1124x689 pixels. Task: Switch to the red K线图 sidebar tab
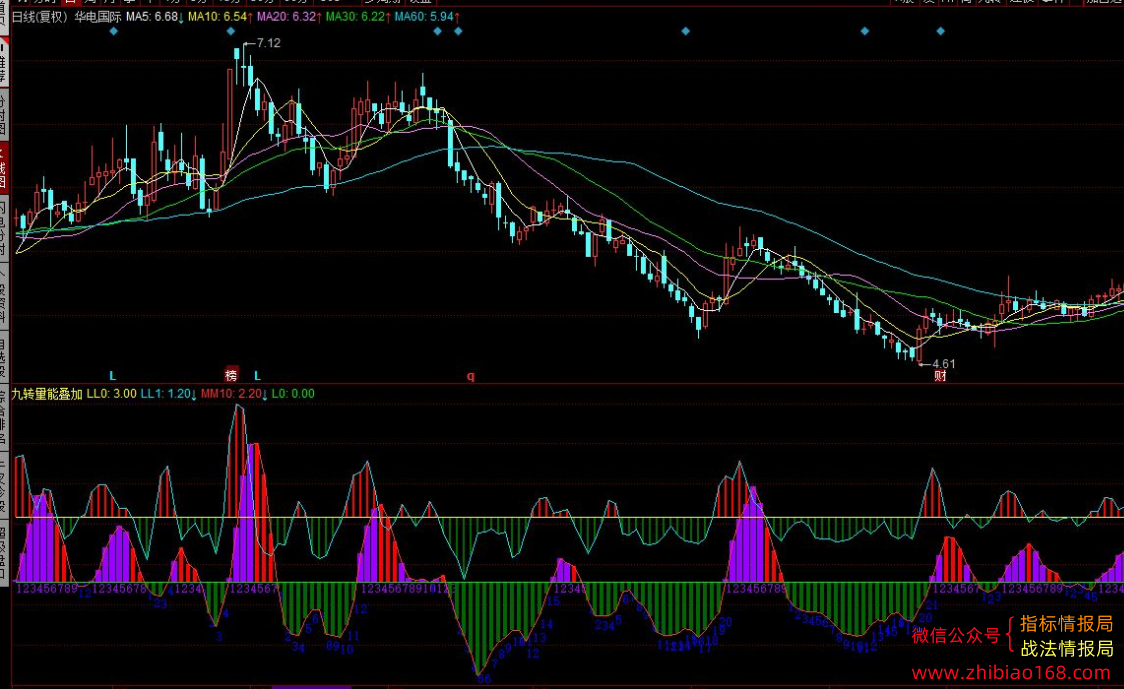[4, 166]
